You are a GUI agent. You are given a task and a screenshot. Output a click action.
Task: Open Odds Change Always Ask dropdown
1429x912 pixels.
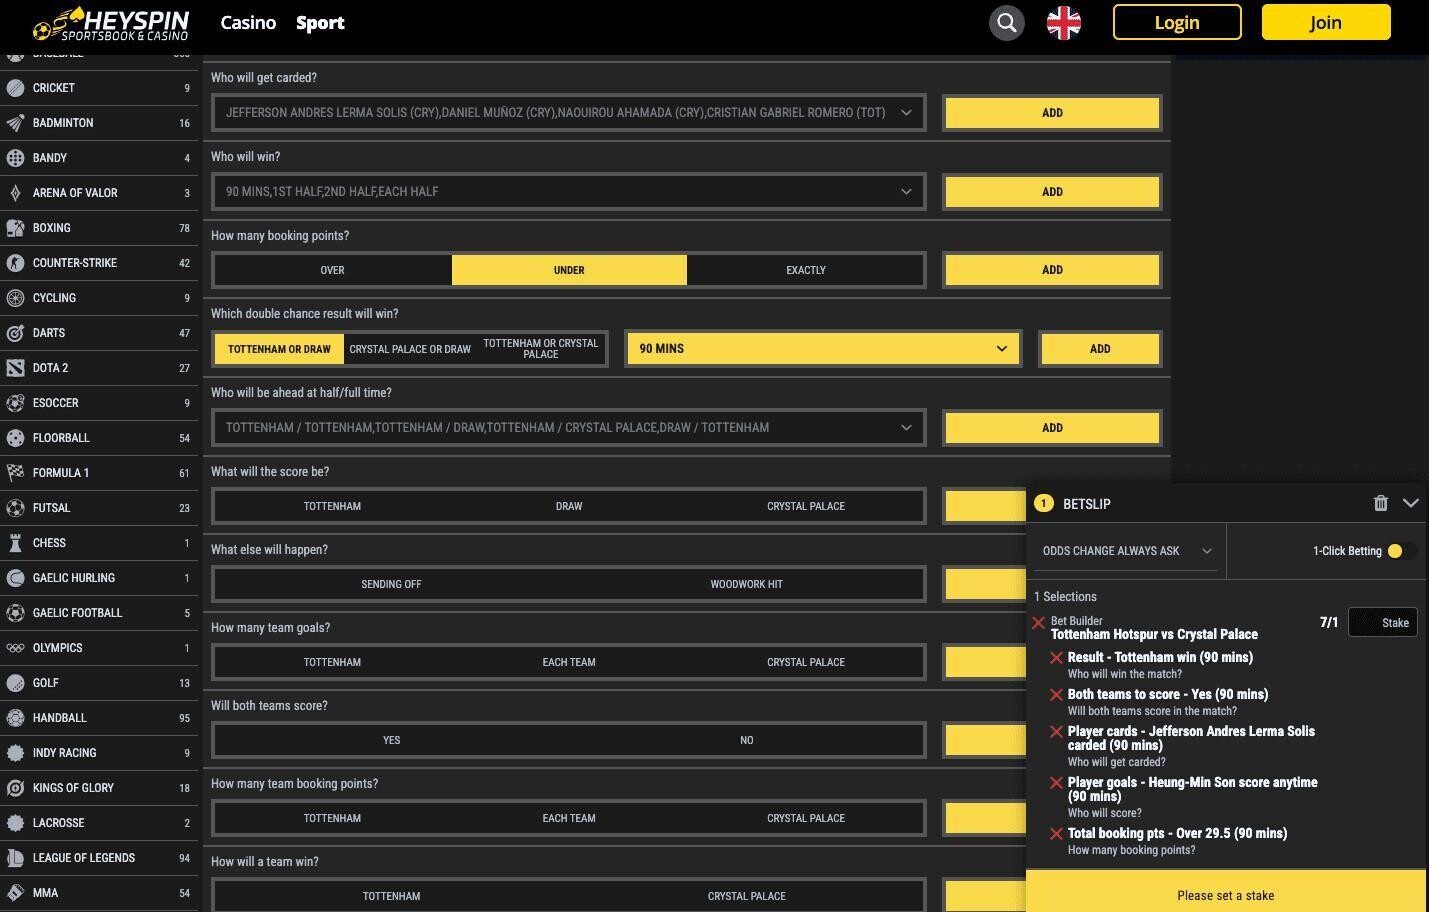1126,551
